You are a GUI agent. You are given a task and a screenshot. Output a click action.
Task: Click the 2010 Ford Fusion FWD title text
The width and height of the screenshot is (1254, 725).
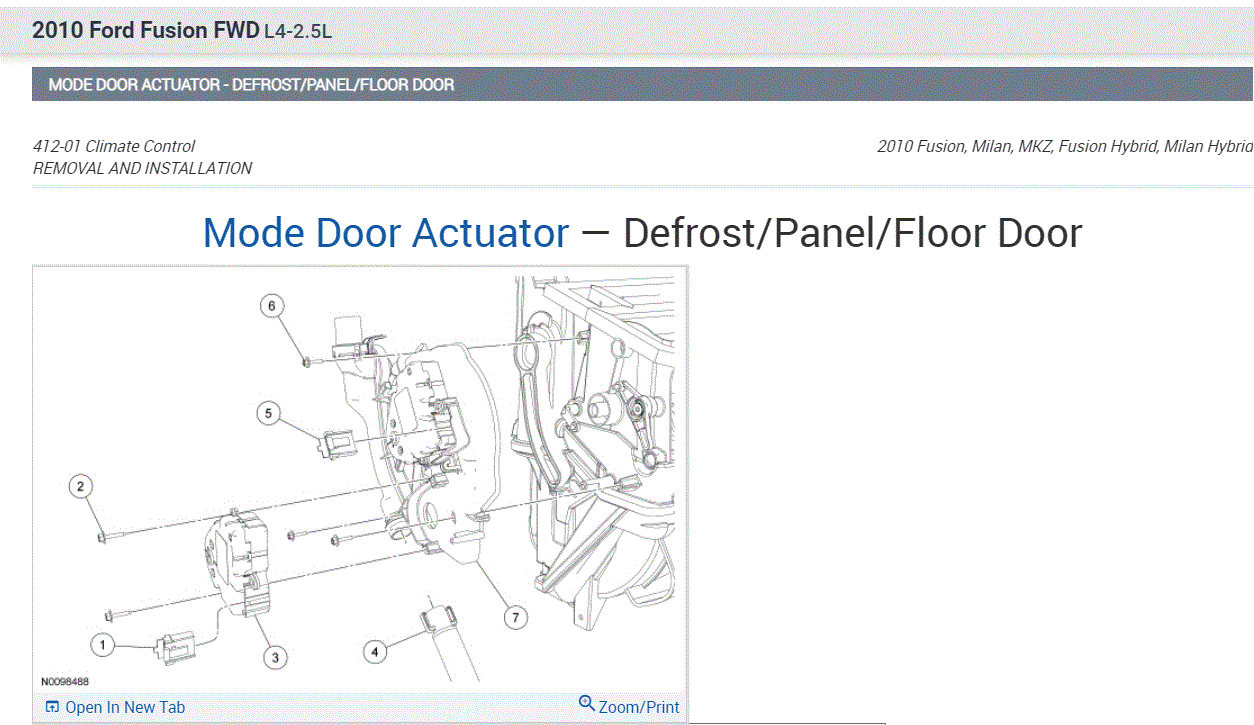(146, 29)
